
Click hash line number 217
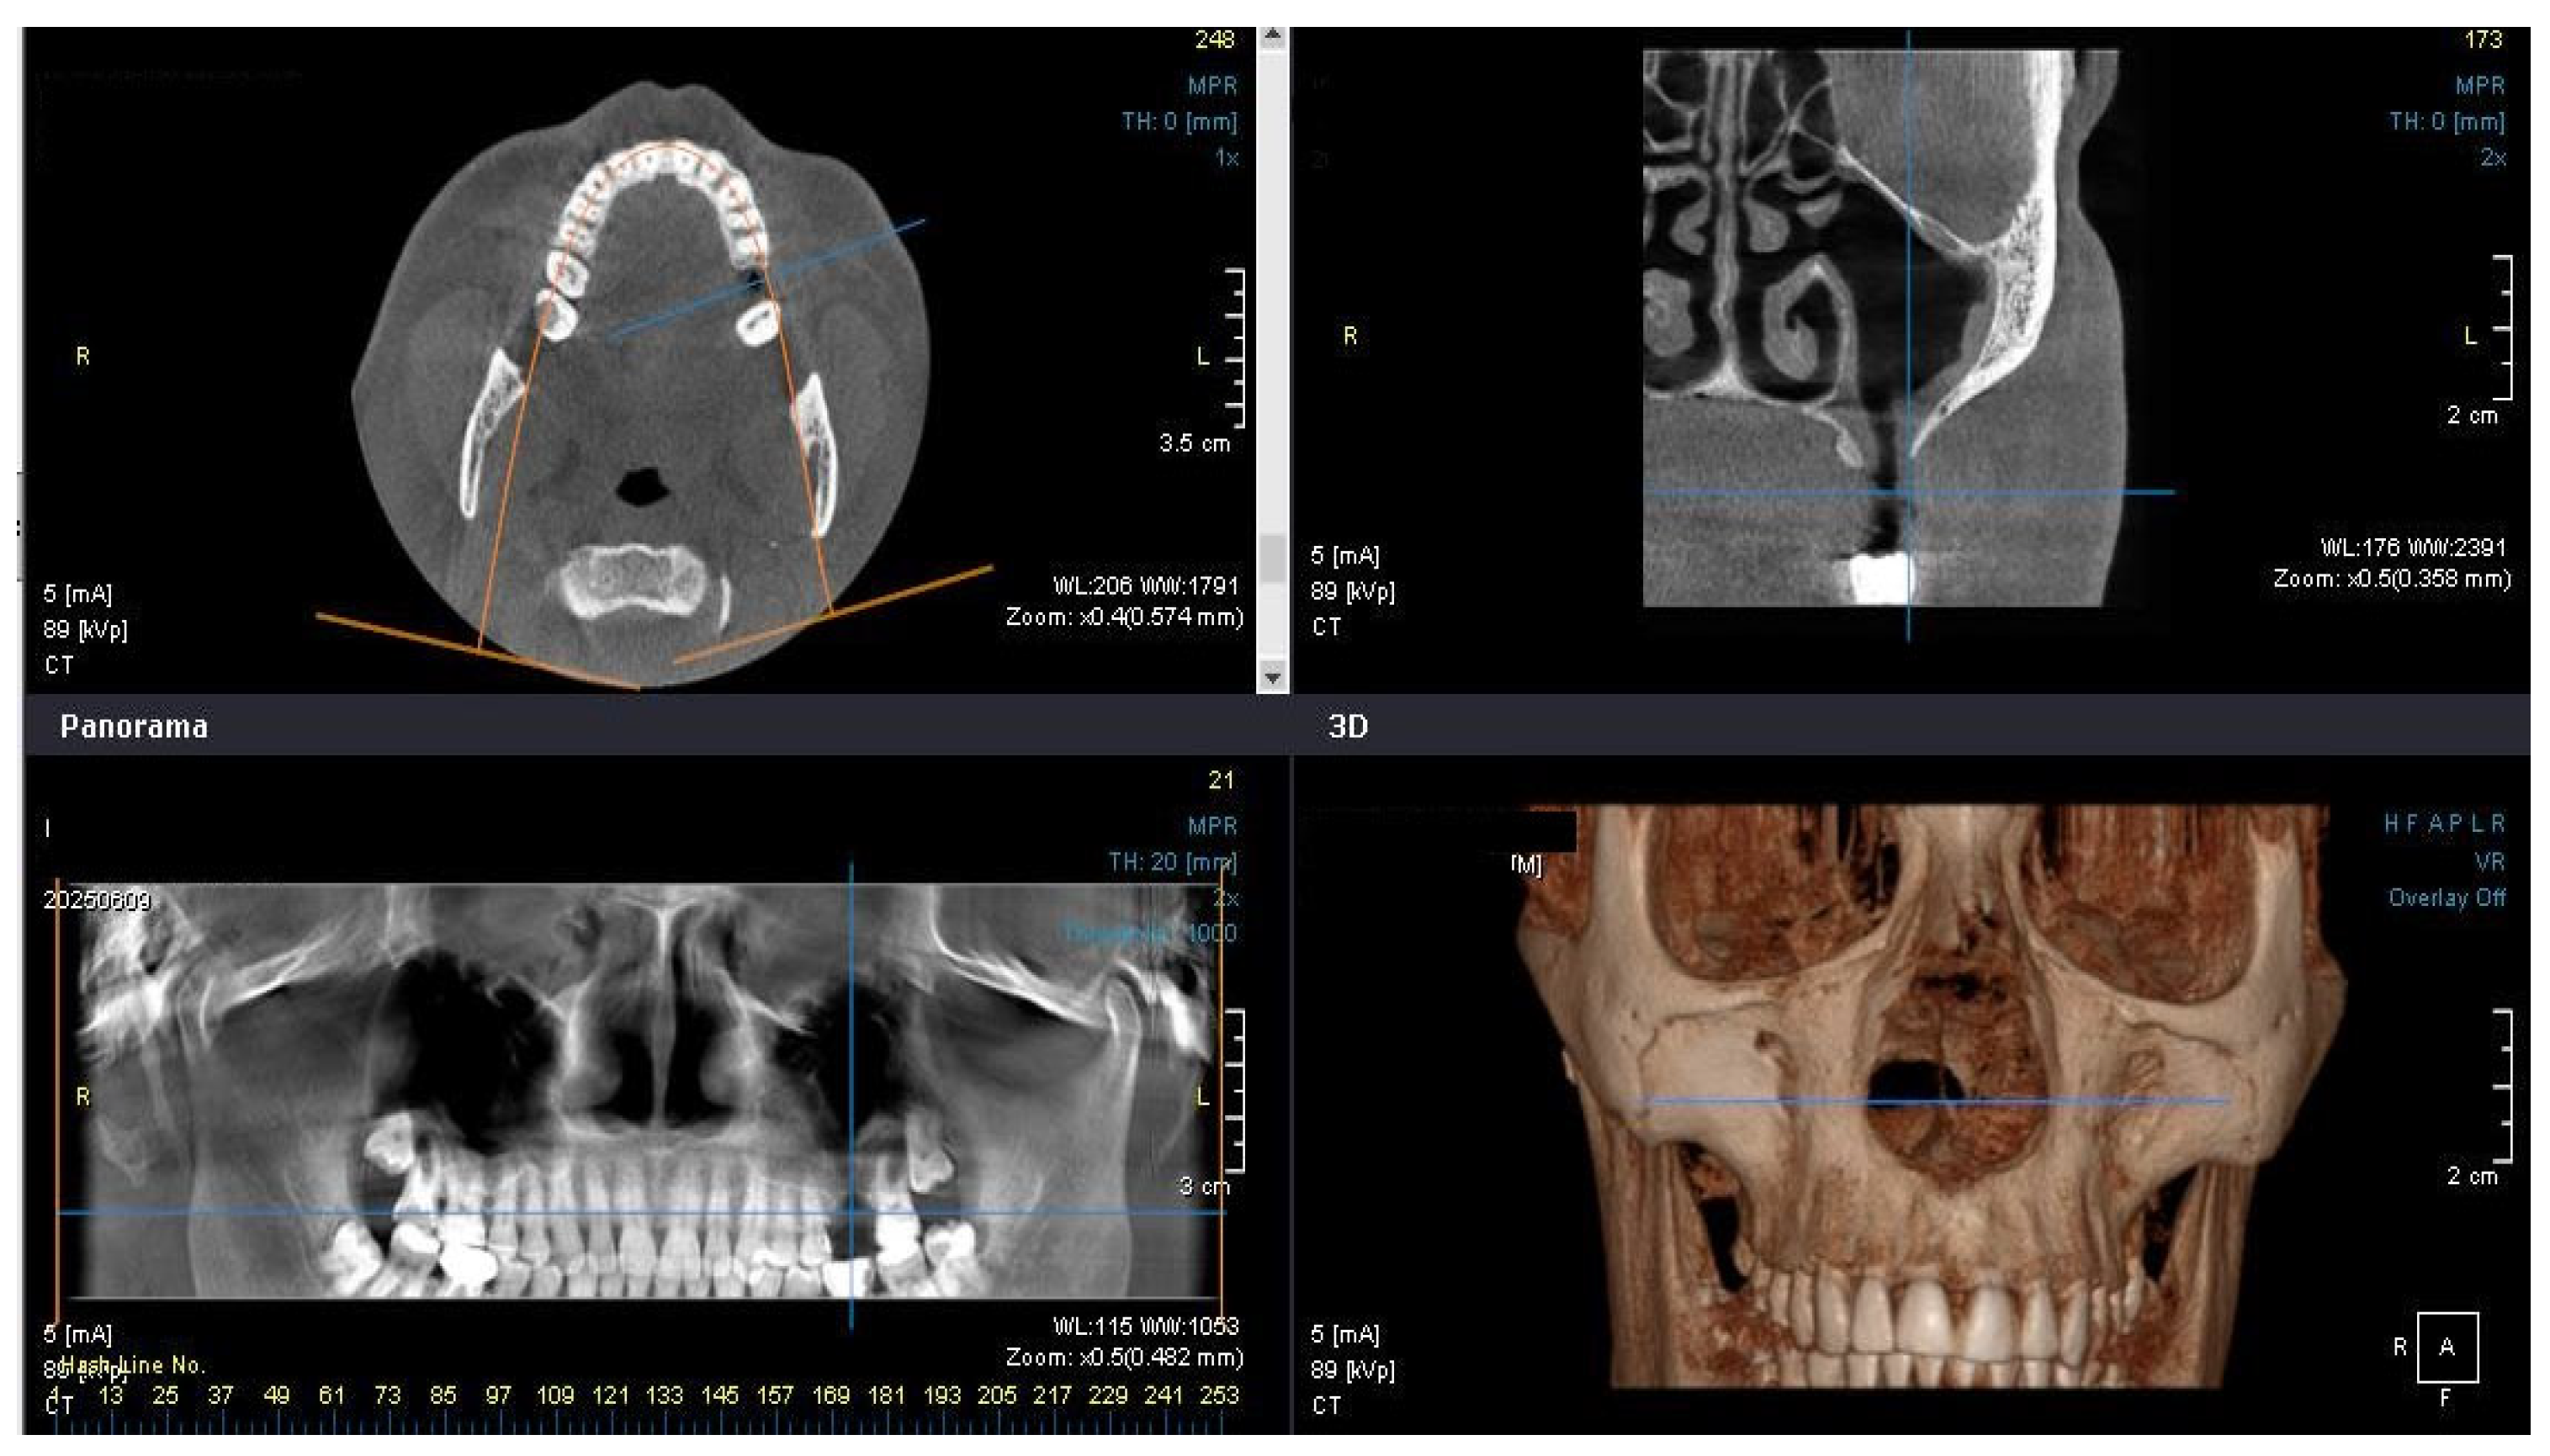(x=1052, y=1395)
